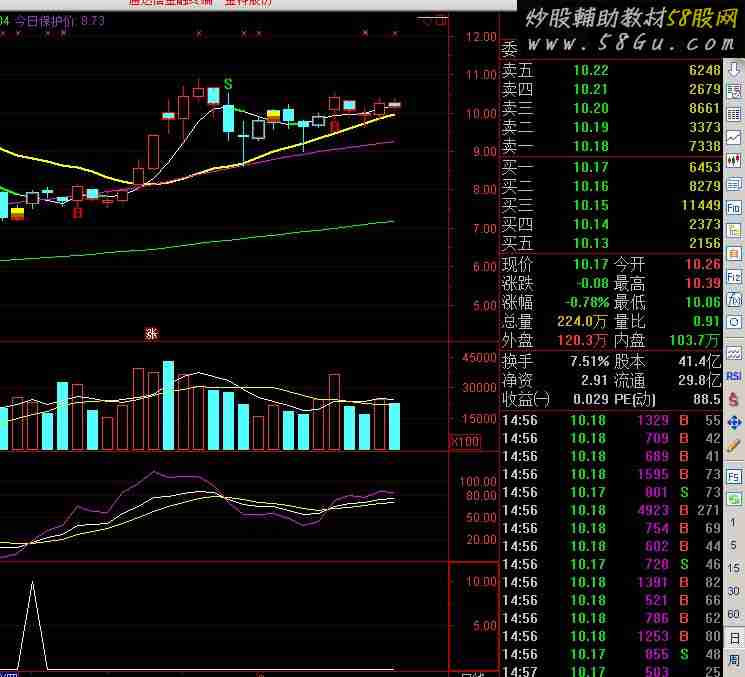Click the 外盘 120.3万 value
The height and width of the screenshot is (677, 745).
point(582,341)
